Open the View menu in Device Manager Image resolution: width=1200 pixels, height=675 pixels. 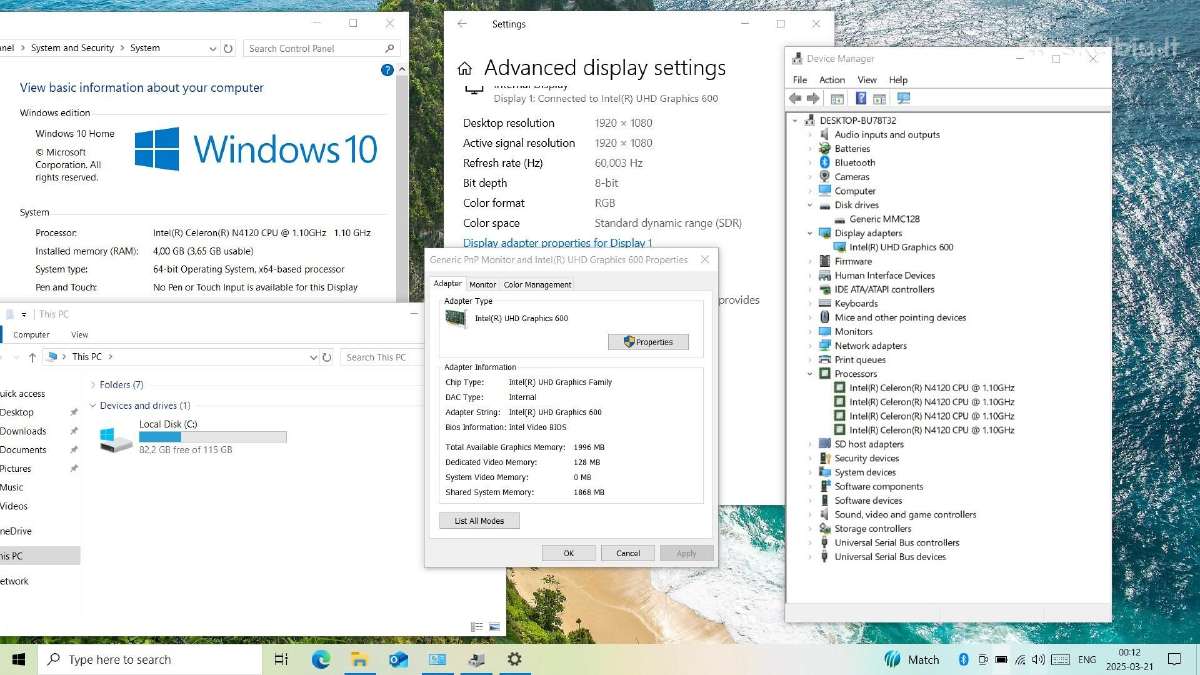coord(867,80)
